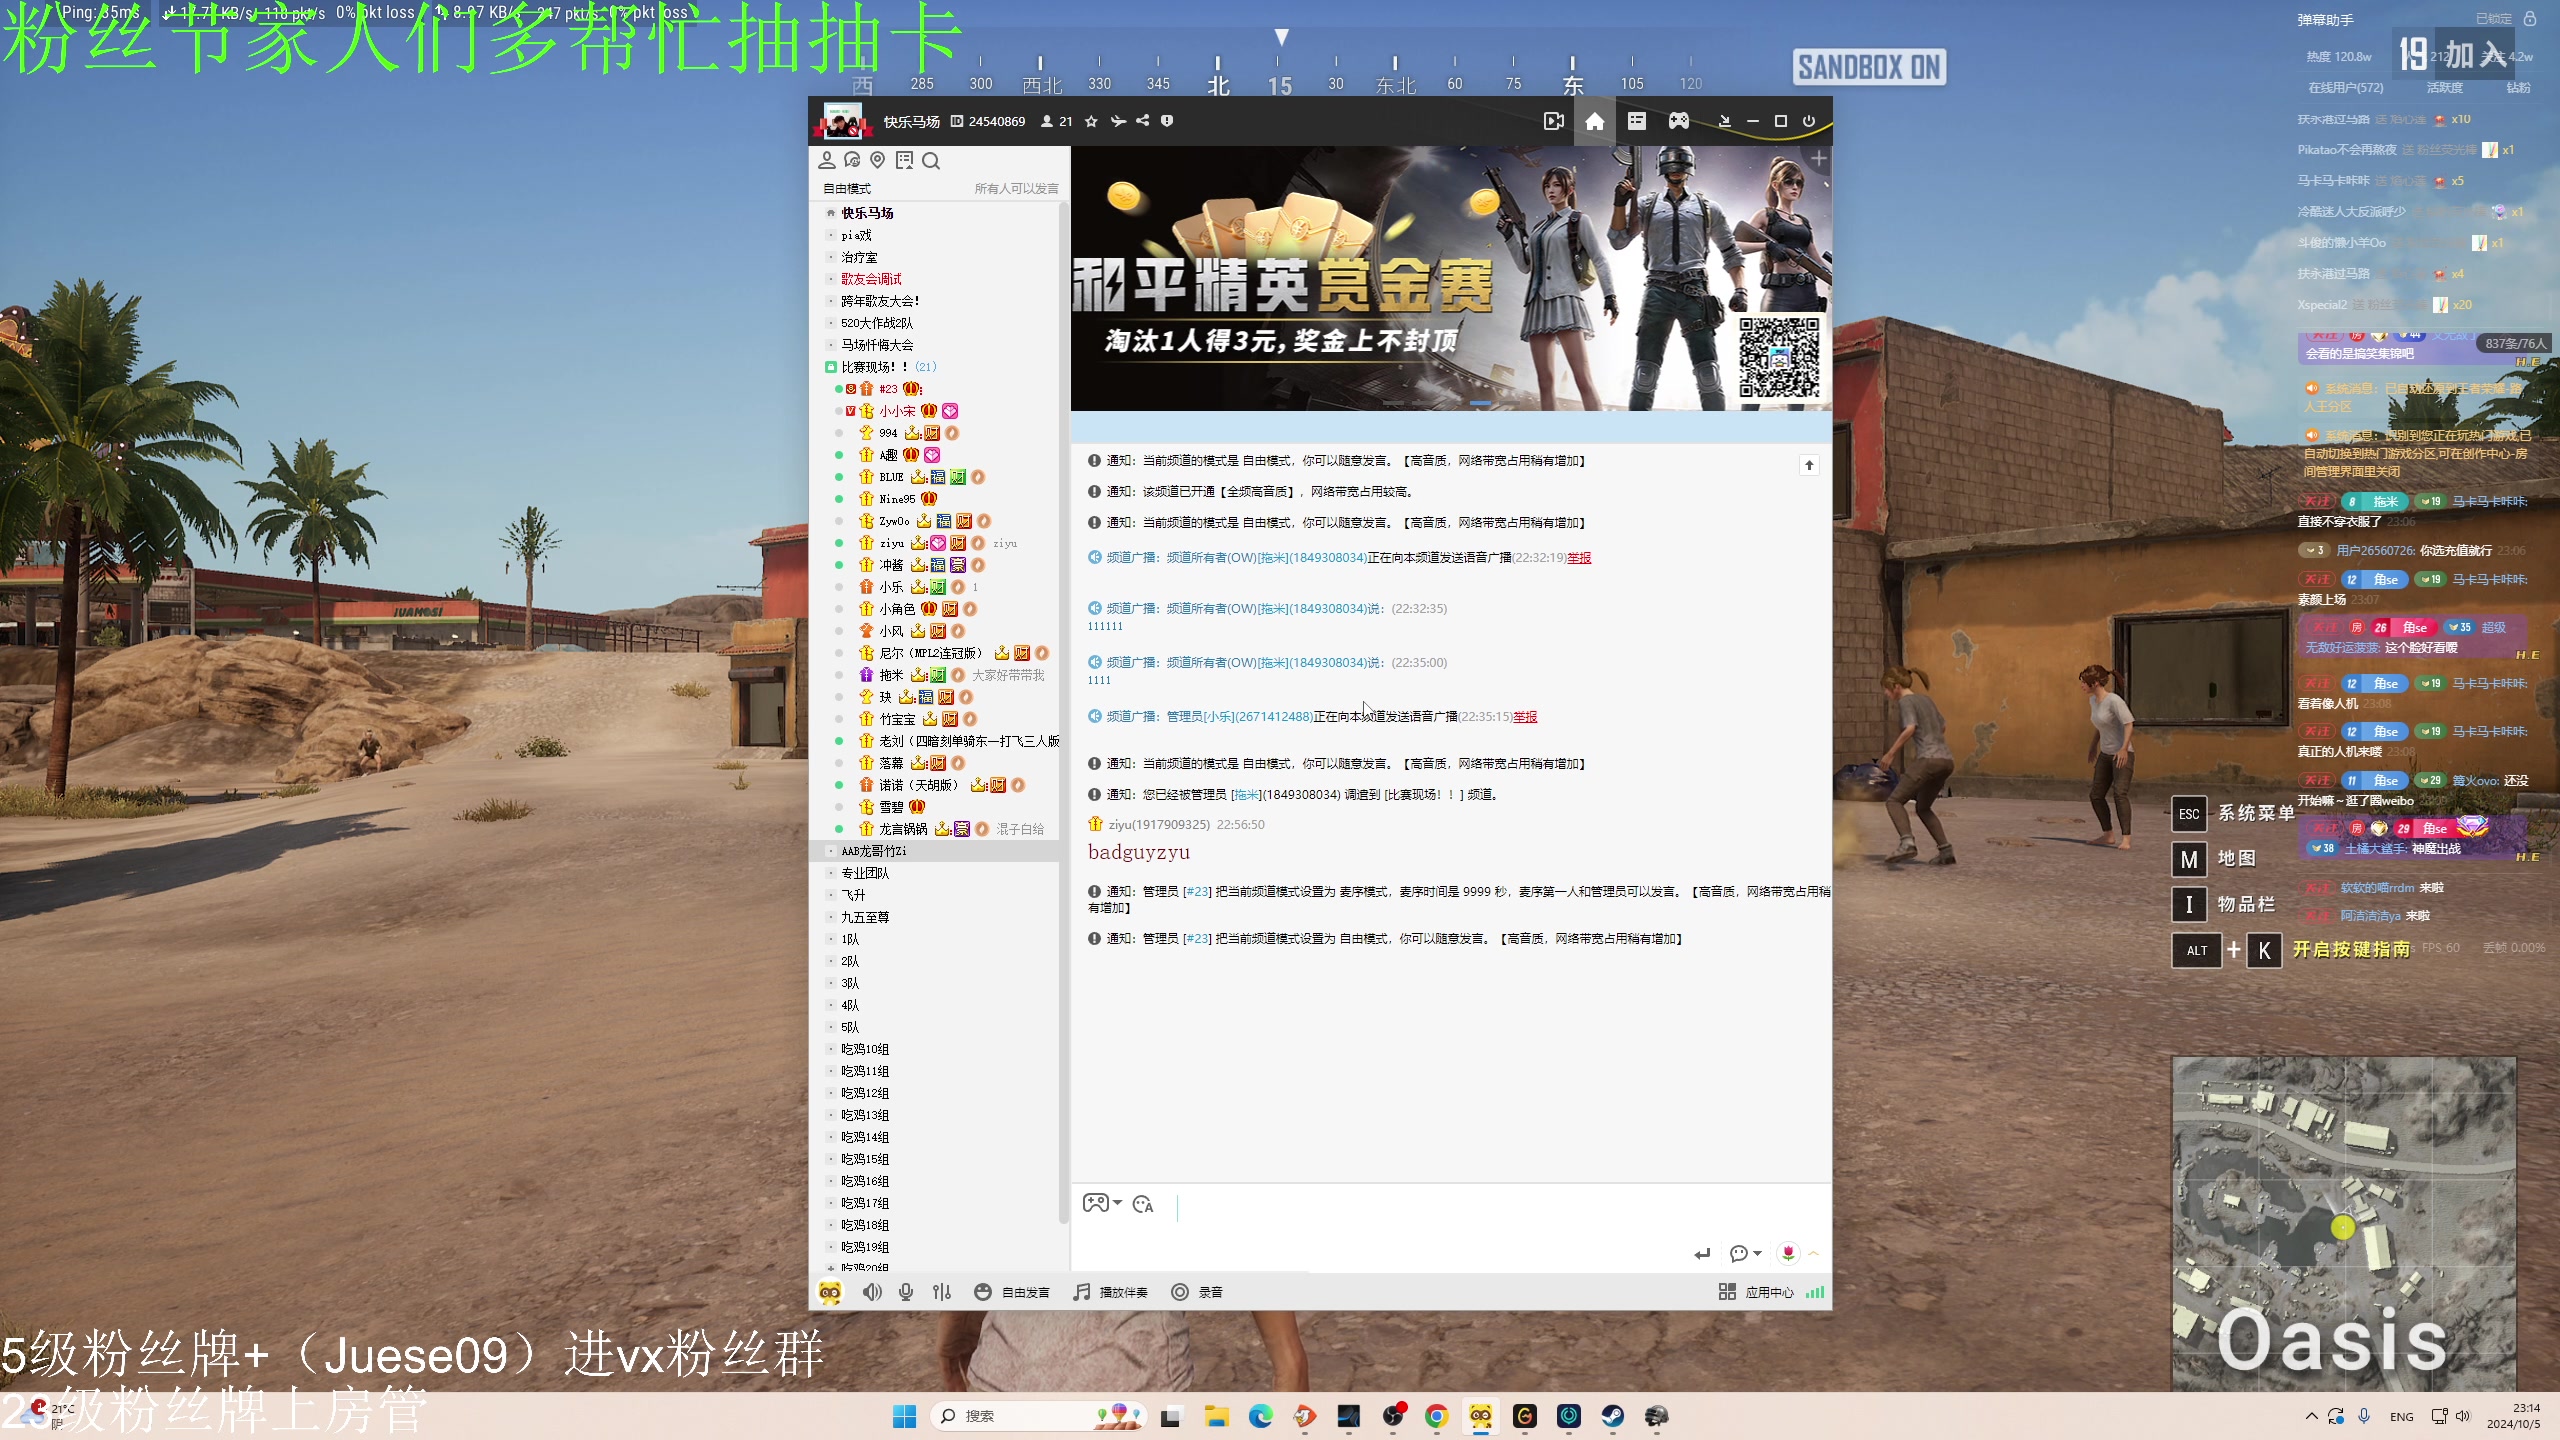Viewport: 2560px width, 1440px height.
Task: Click the 和平精英赏金赛 banner
Action: 1451,278
